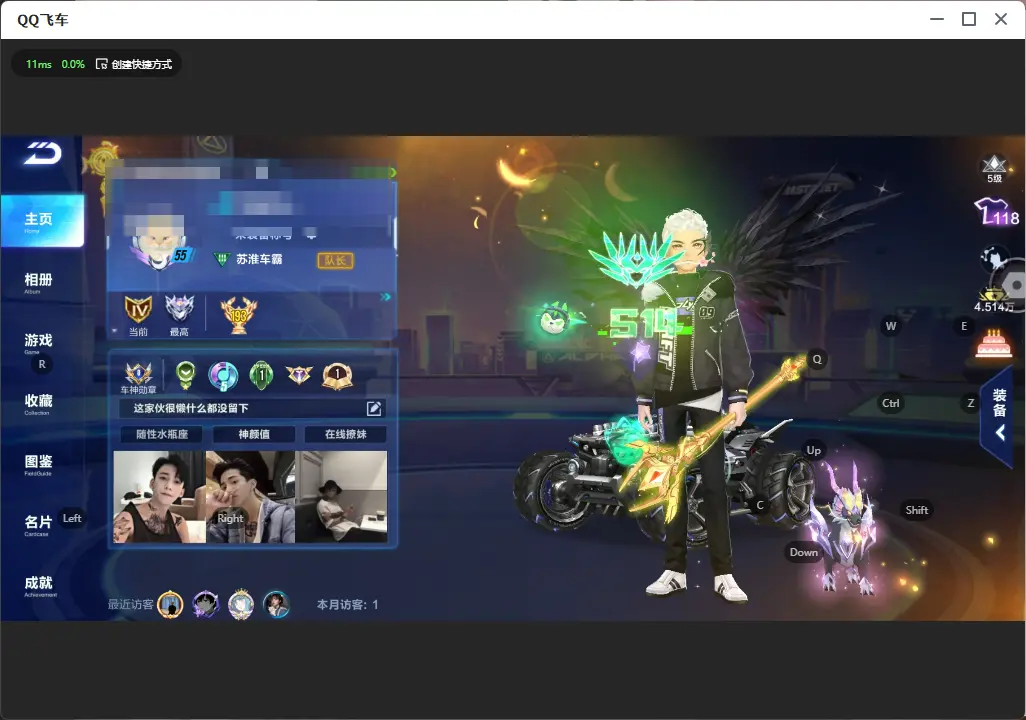Click the 5级 star level icon

point(994,169)
